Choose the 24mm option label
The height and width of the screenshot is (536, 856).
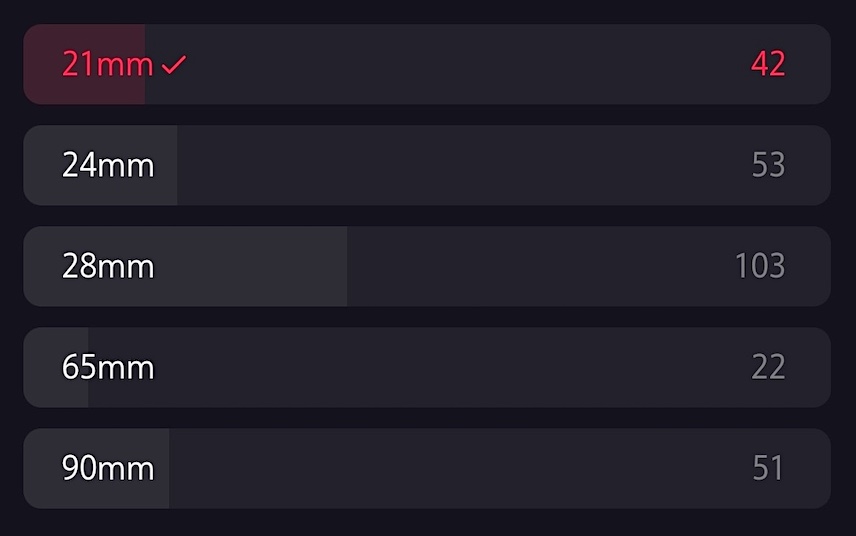point(108,165)
